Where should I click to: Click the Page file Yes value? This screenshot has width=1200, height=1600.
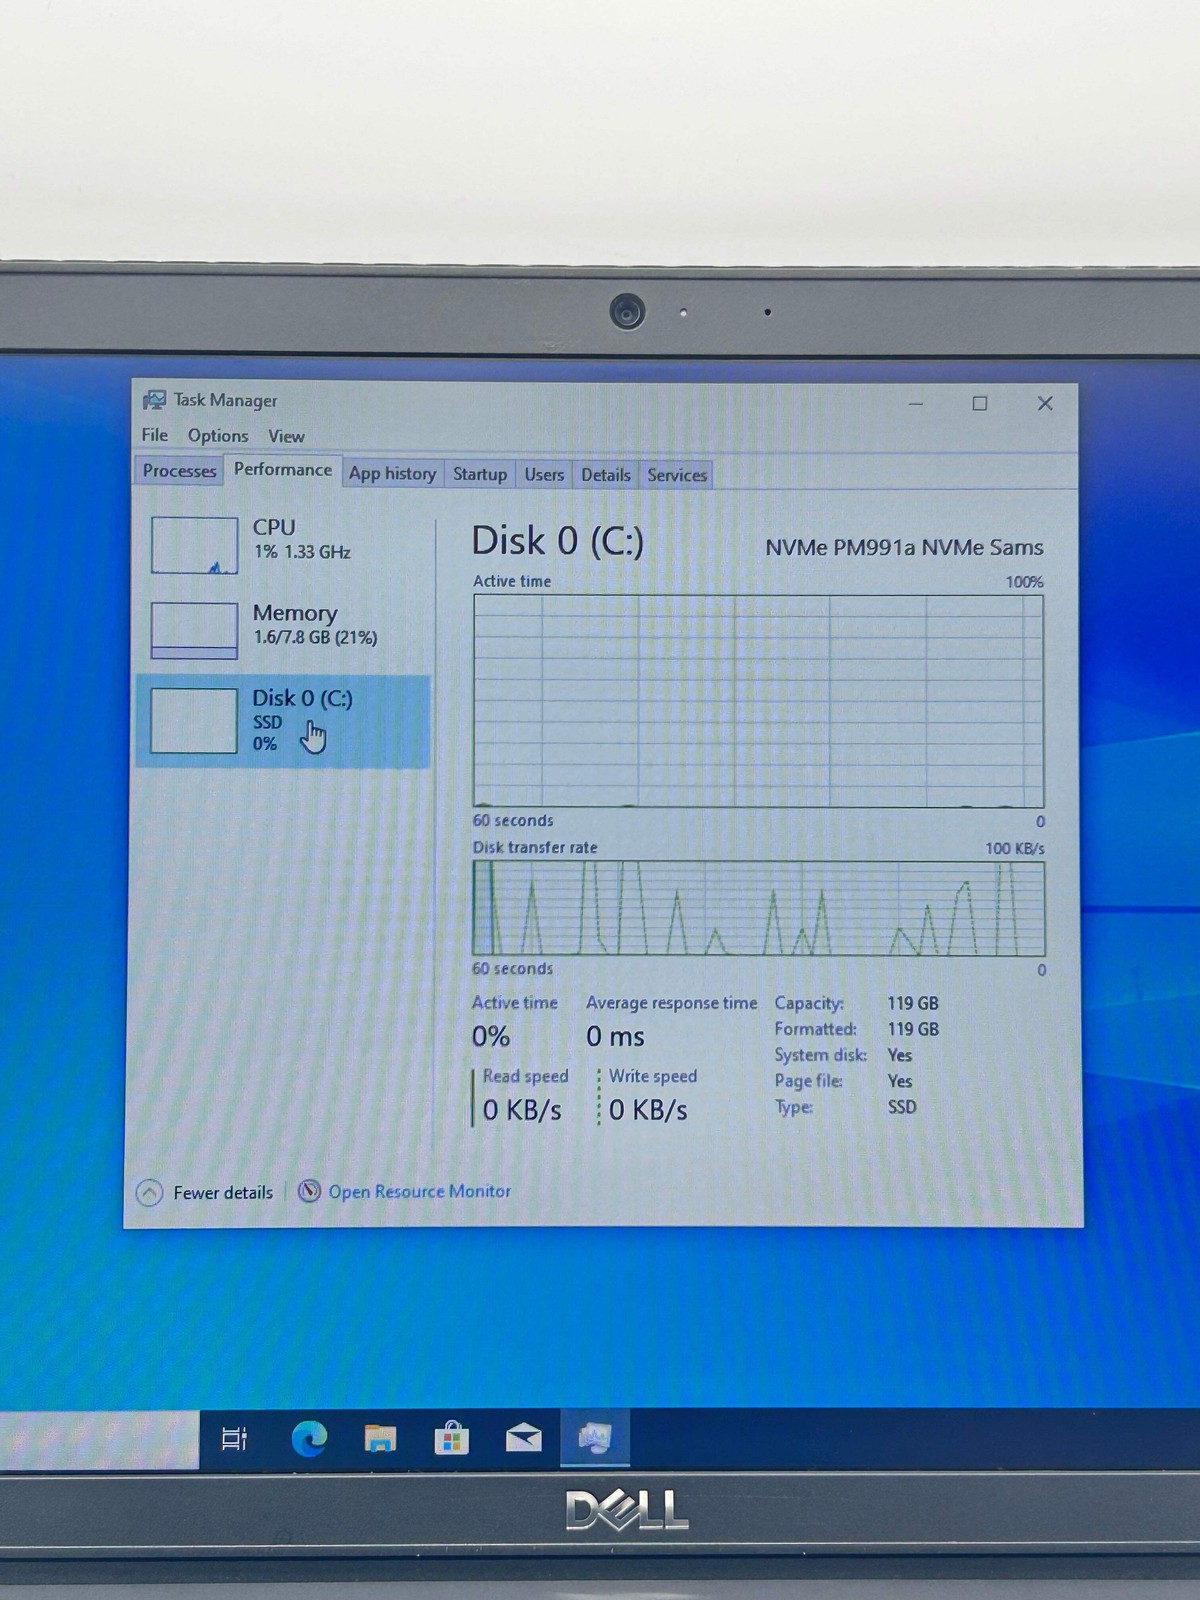[900, 1081]
